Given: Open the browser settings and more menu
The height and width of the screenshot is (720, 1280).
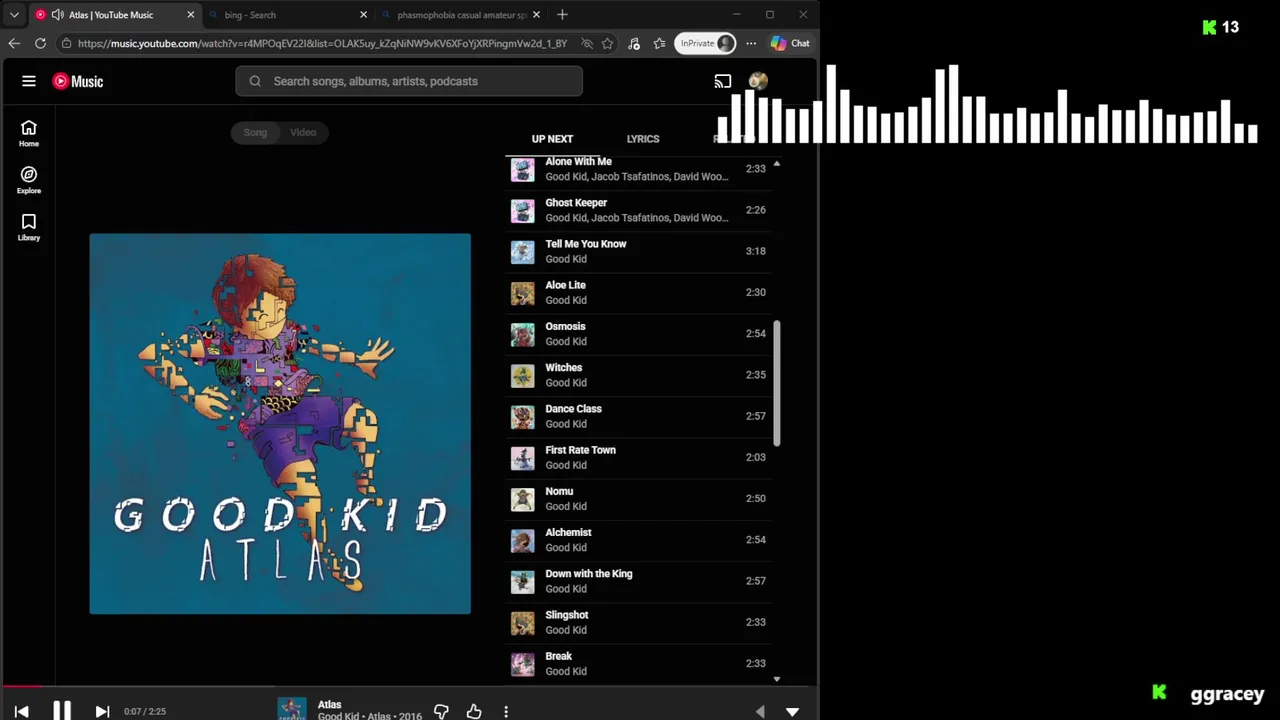Looking at the screenshot, I should coord(751,43).
